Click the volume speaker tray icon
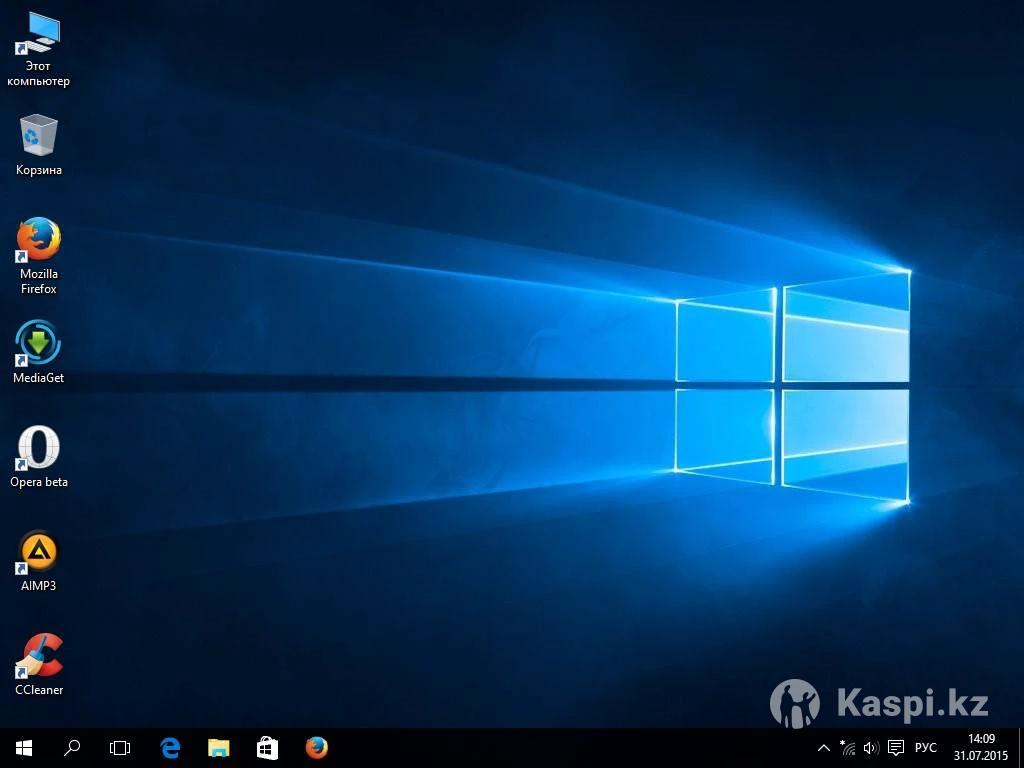Viewport: 1024px width, 768px height. pos(871,748)
